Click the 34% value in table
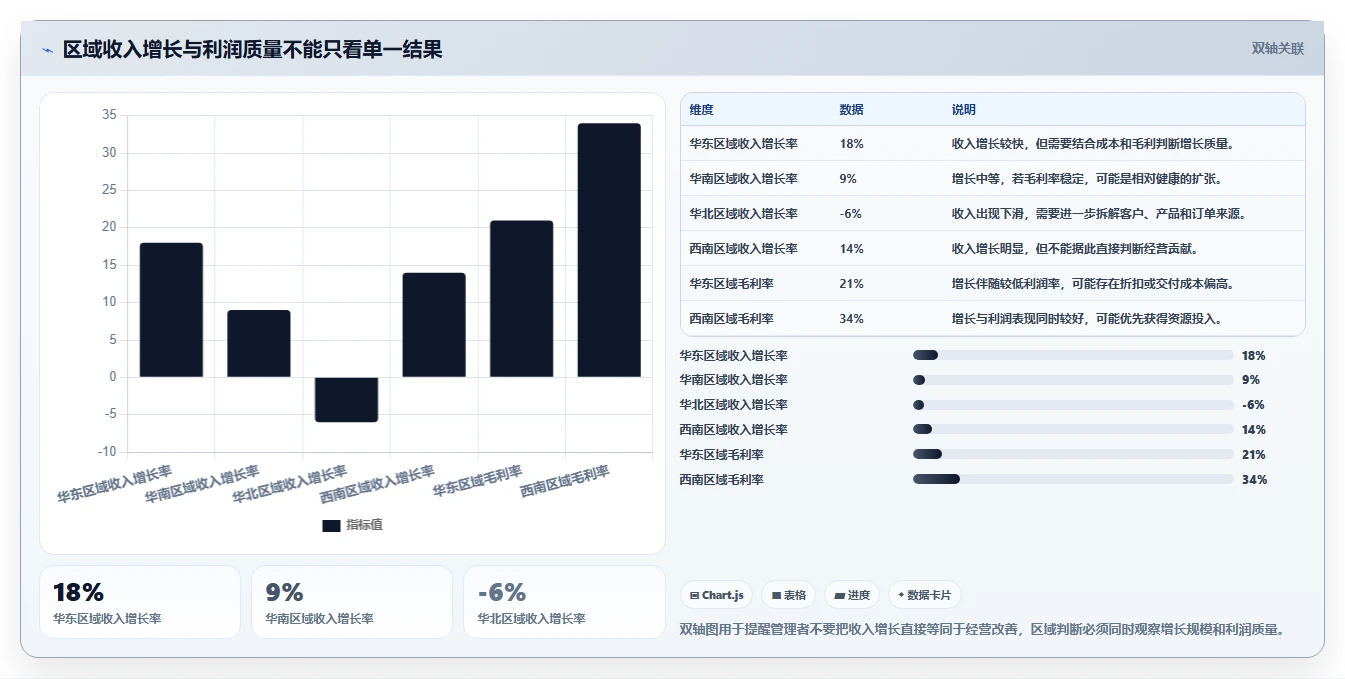The height and width of the screenshot is (679, 1345). tap(852, 319)
